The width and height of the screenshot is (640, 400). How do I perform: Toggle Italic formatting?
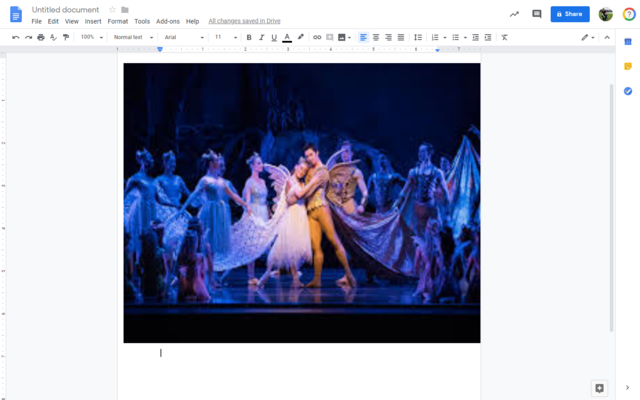tap(262, 37)
